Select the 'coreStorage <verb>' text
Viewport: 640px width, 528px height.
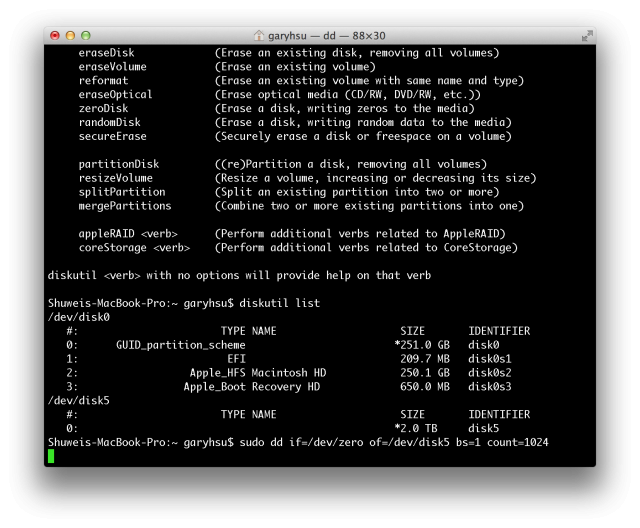point(134,247)
